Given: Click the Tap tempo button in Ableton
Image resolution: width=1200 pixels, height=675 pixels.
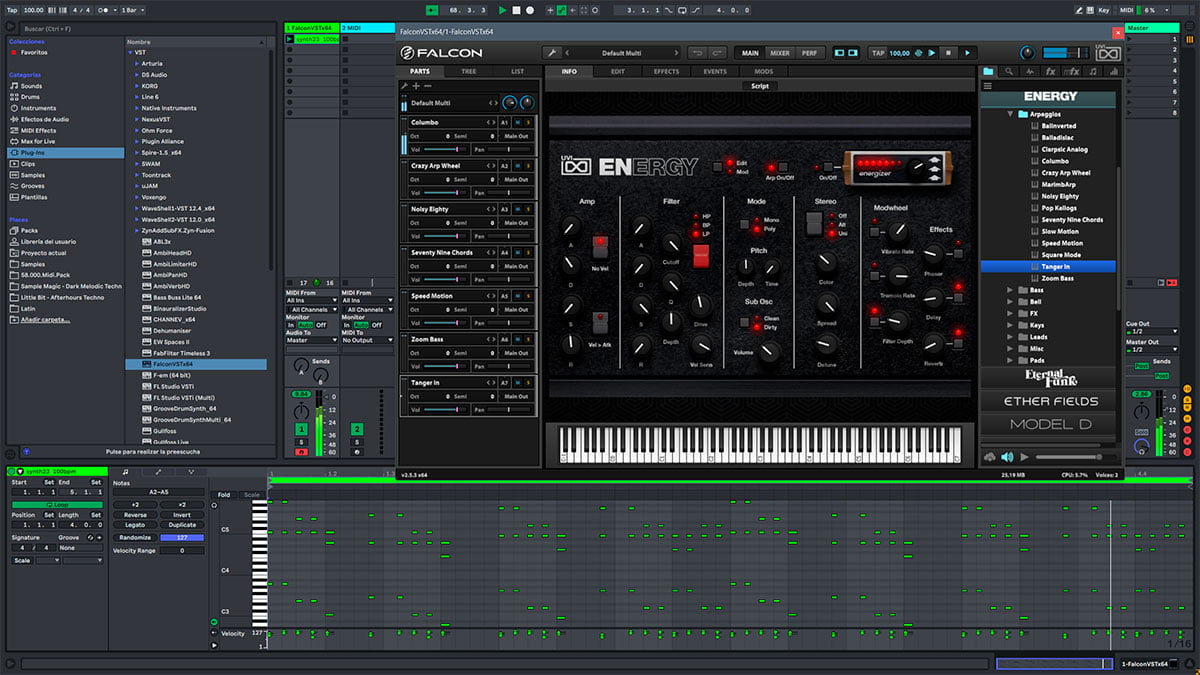Looking at the screenshot, I should tap(11, 10).
